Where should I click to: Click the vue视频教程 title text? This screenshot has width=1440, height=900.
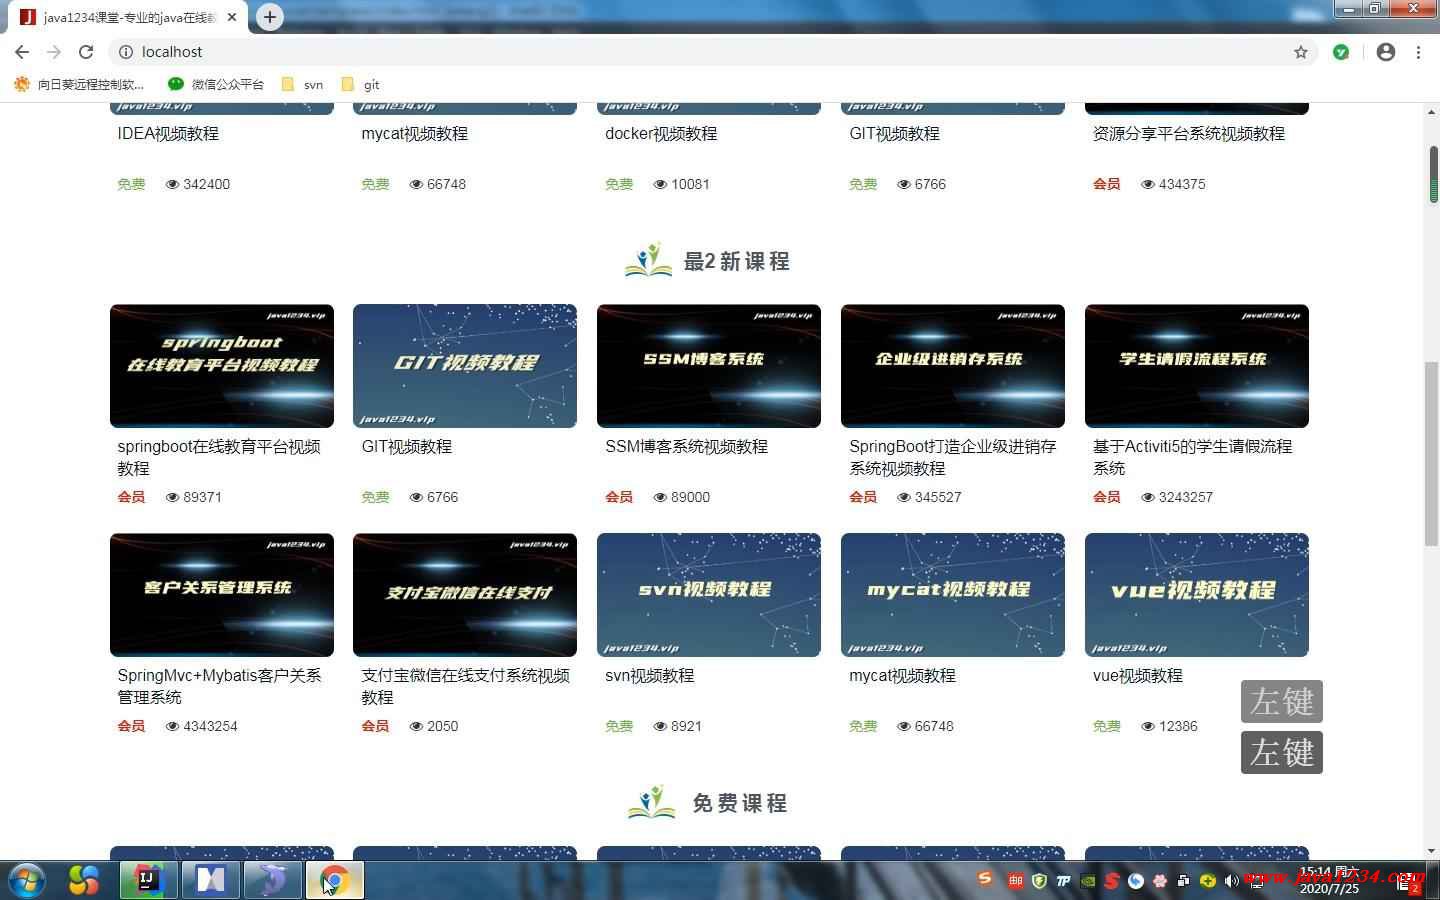1138,675
